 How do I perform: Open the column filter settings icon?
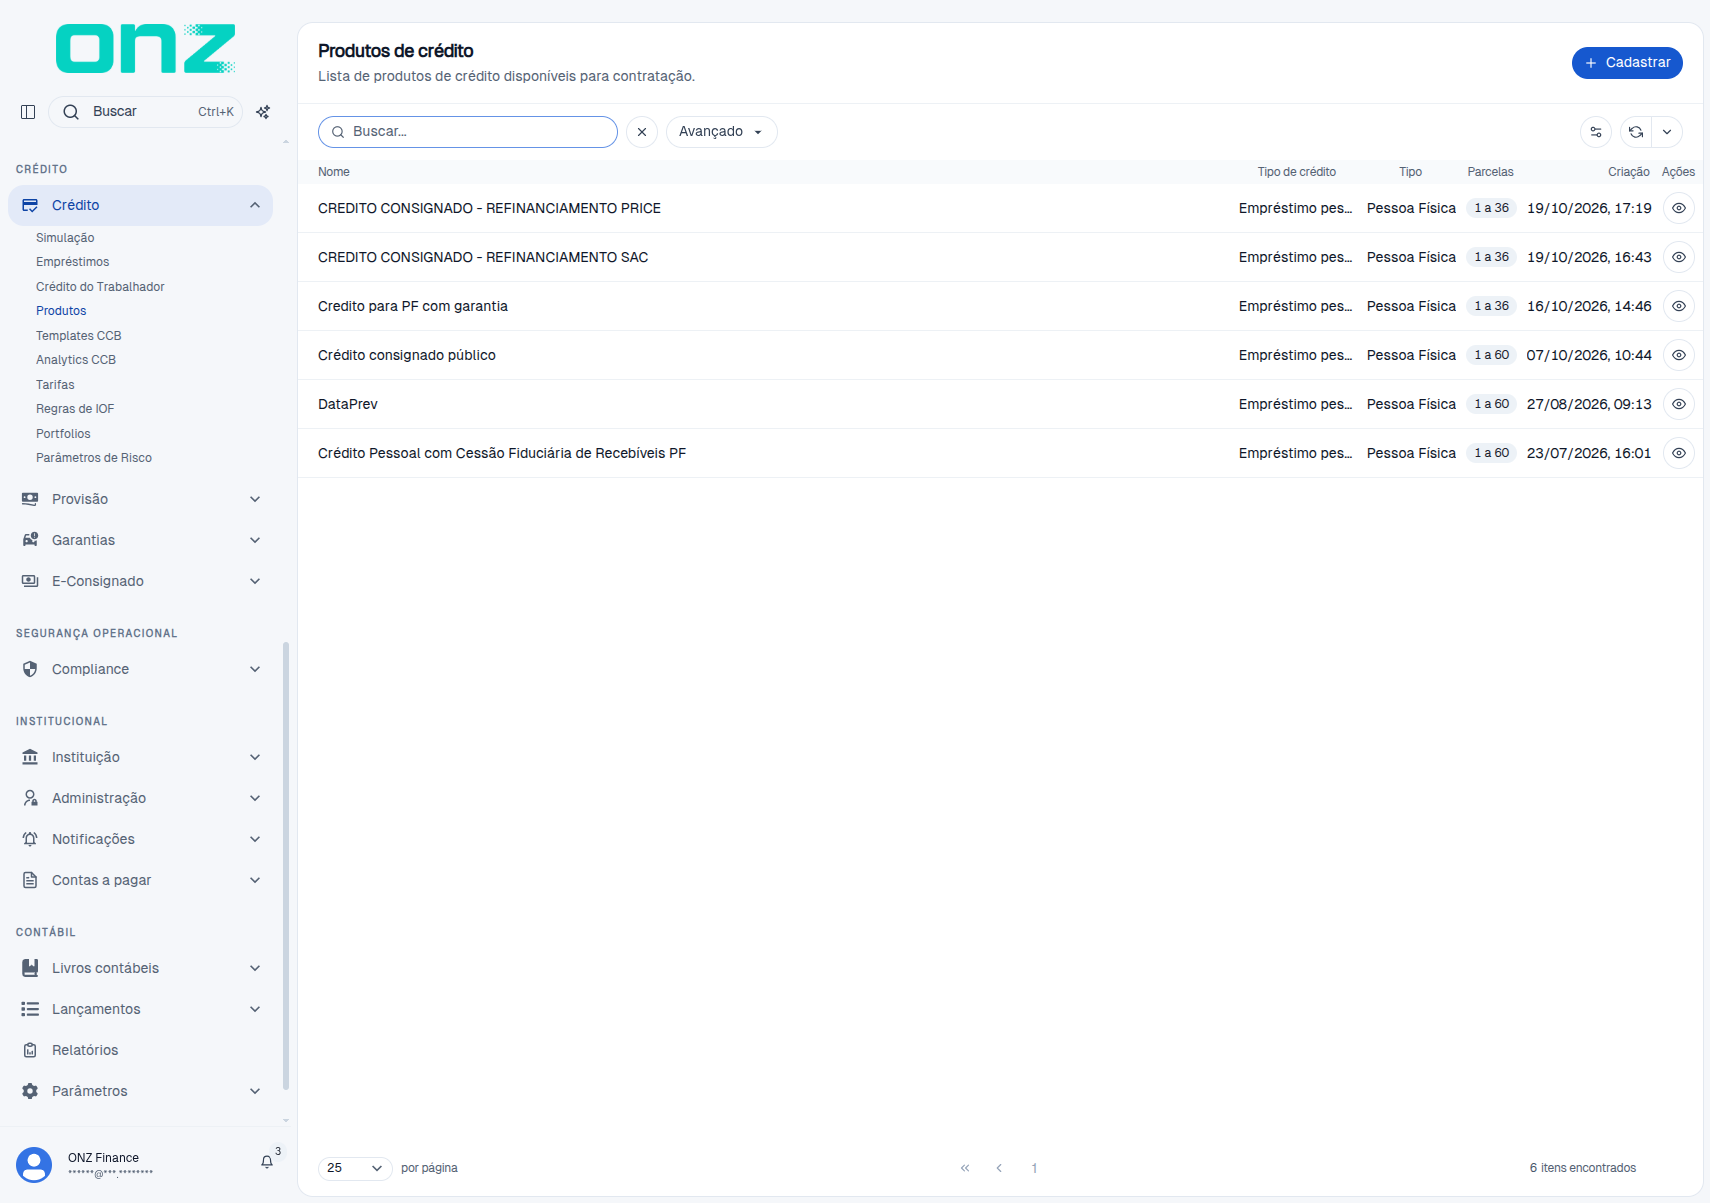point(1596,132)
